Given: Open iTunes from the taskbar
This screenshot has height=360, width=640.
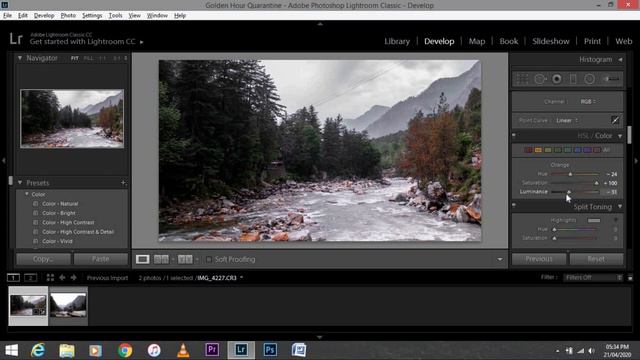Looking at the screenshot, I should coord(154,350).
